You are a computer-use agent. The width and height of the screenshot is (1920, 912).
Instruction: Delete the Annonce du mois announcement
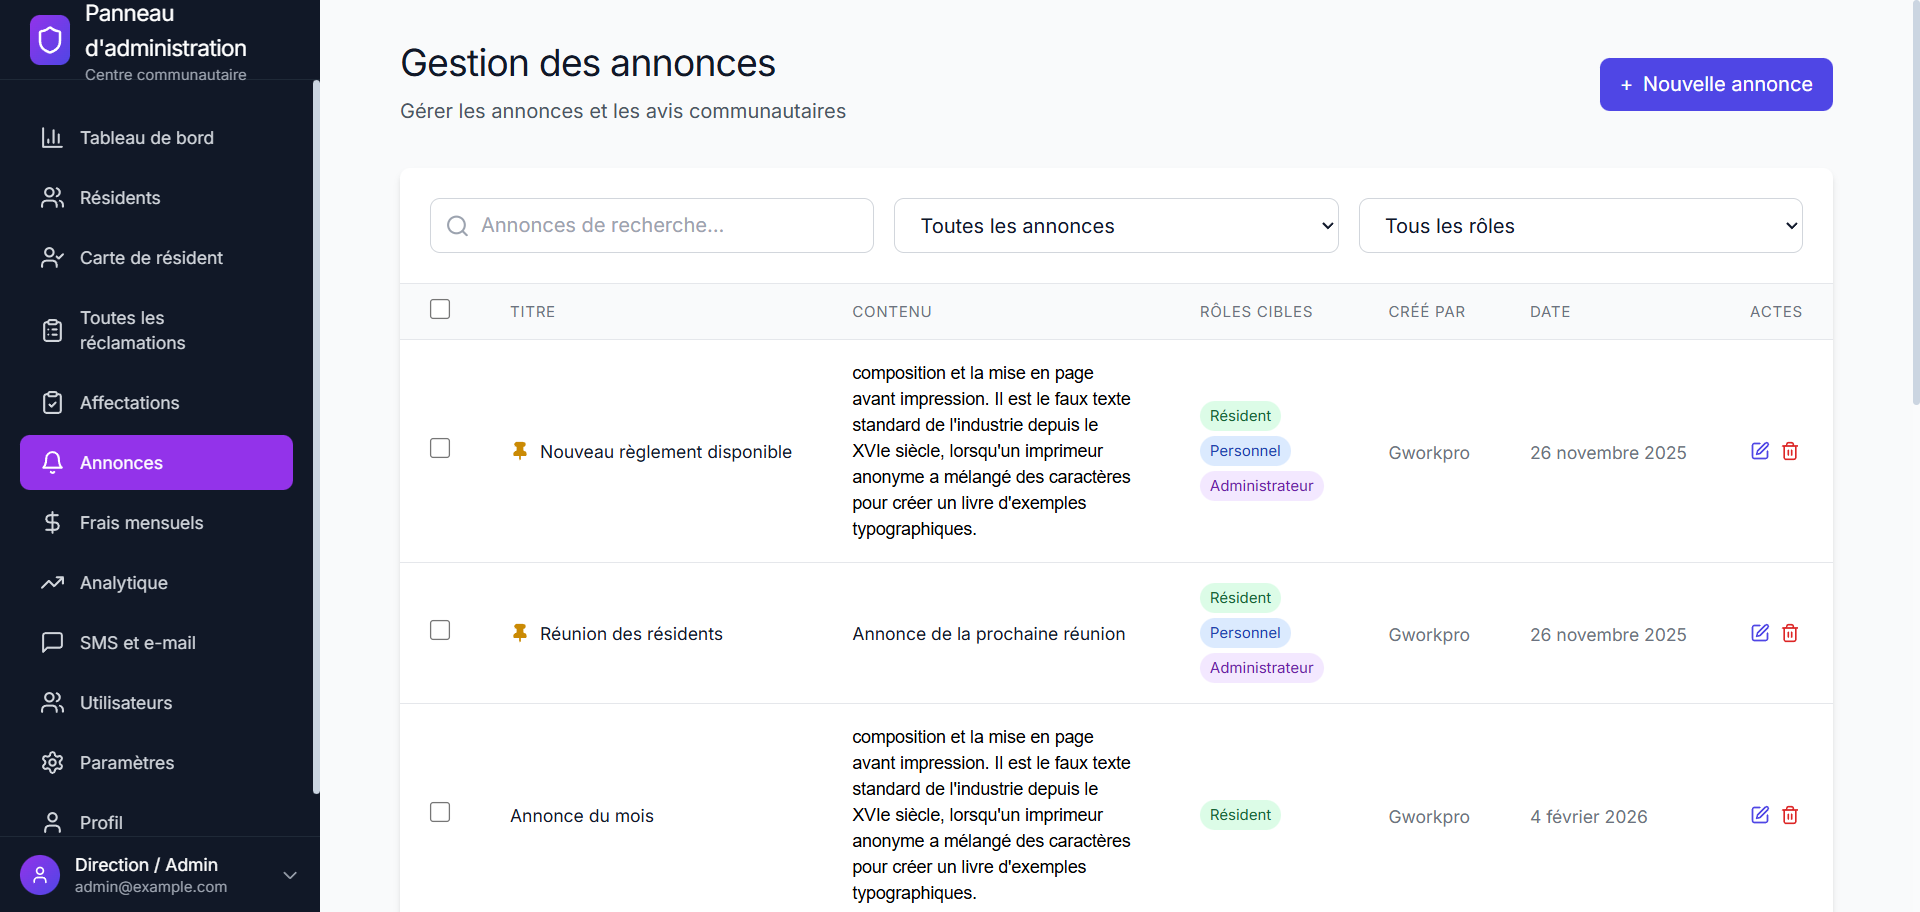(x=1789, y=815)
